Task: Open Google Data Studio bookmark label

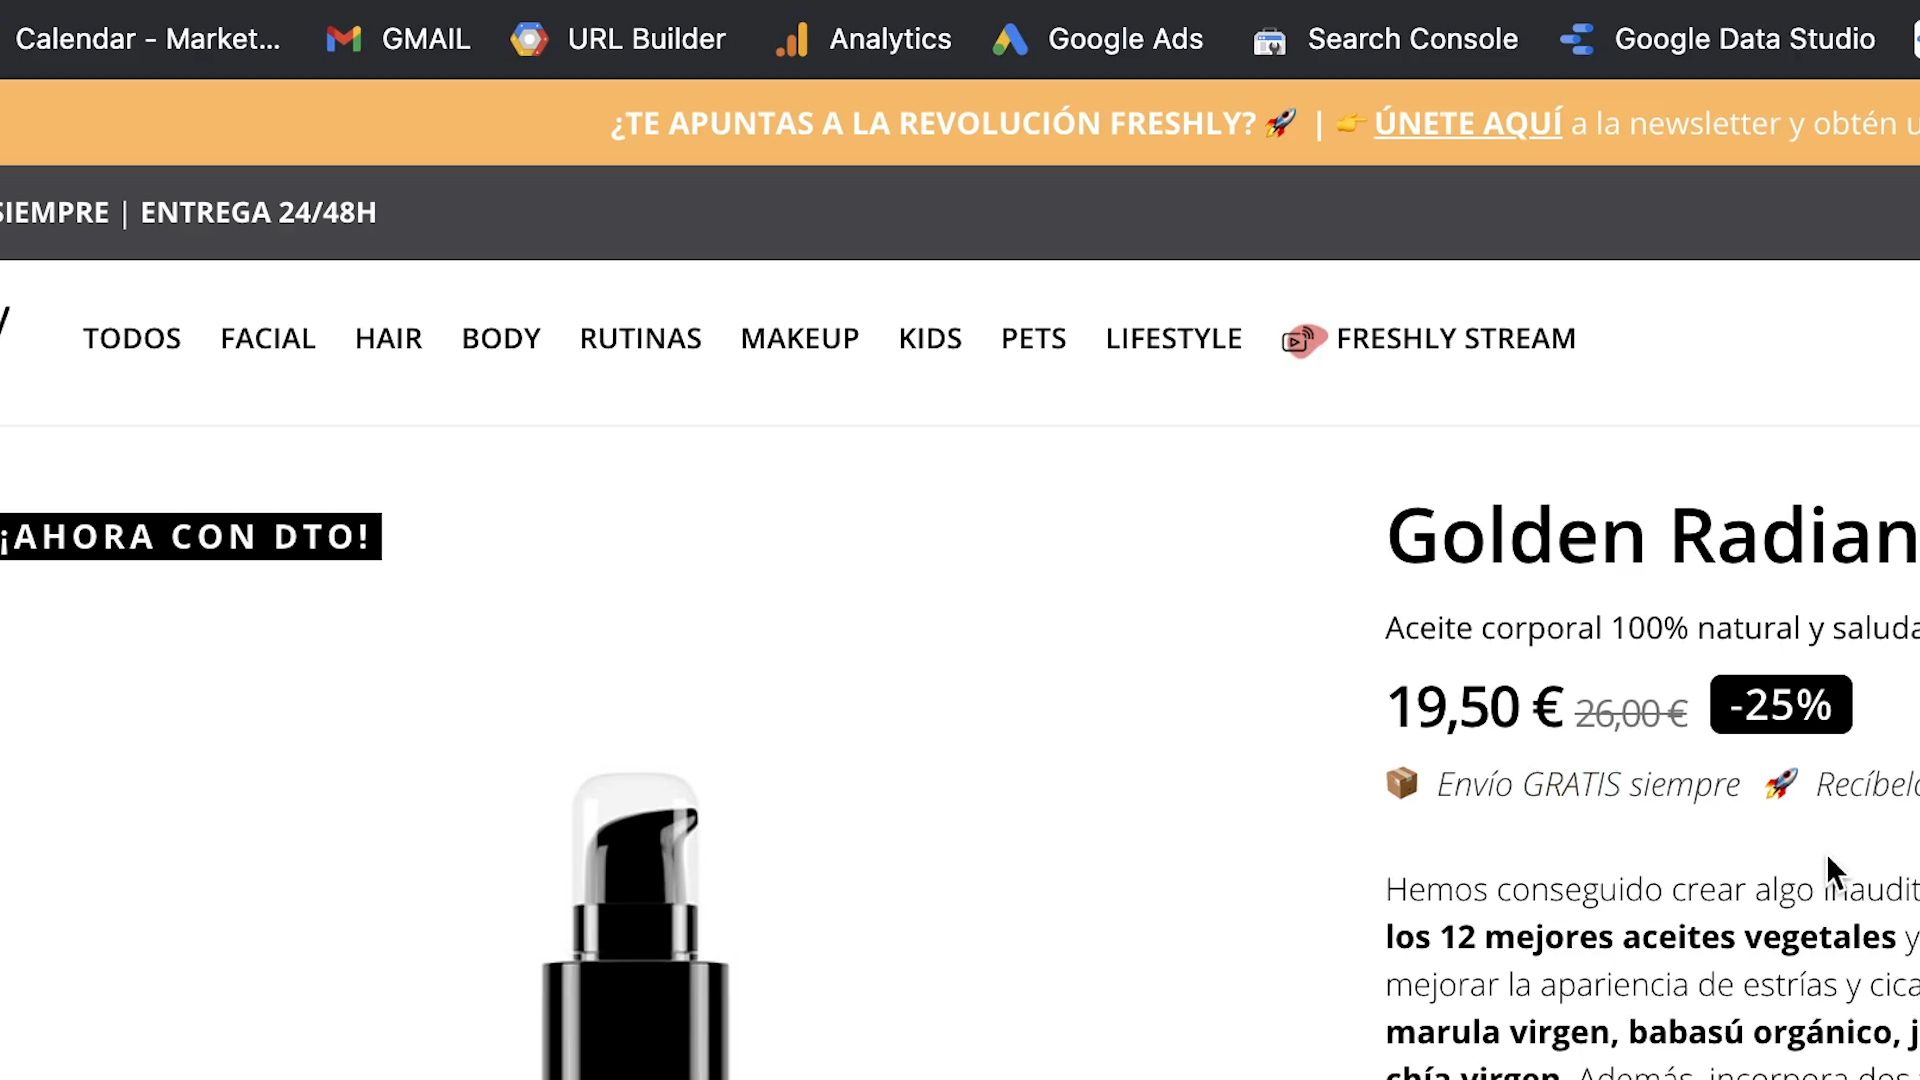Action: [x=1744, y=39]
